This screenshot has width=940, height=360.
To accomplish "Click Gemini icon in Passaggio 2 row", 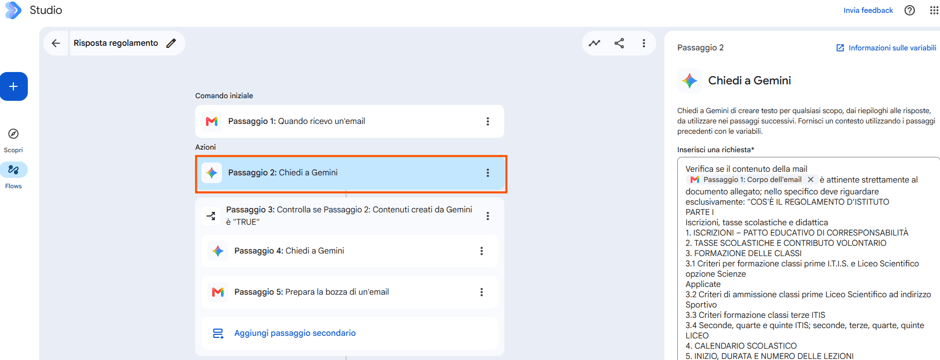I will click(211, 173).
